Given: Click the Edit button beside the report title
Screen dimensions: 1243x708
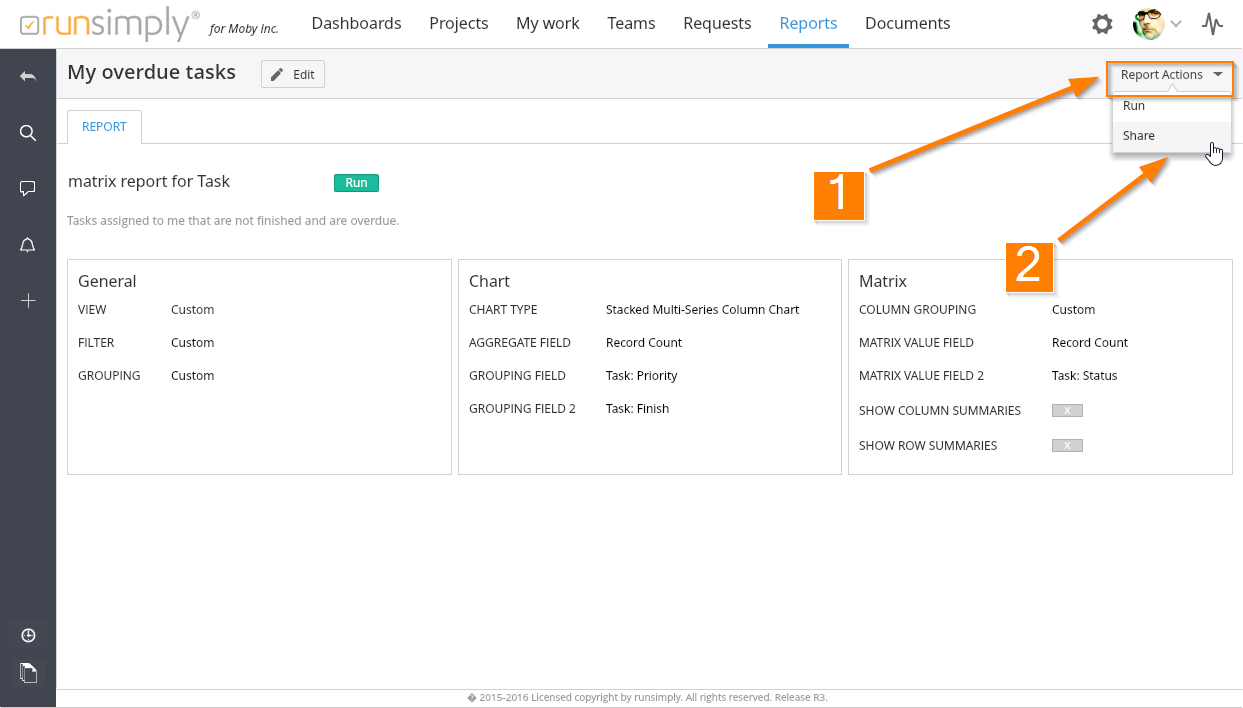Looking at the screenshot, I should coord(293,75).
